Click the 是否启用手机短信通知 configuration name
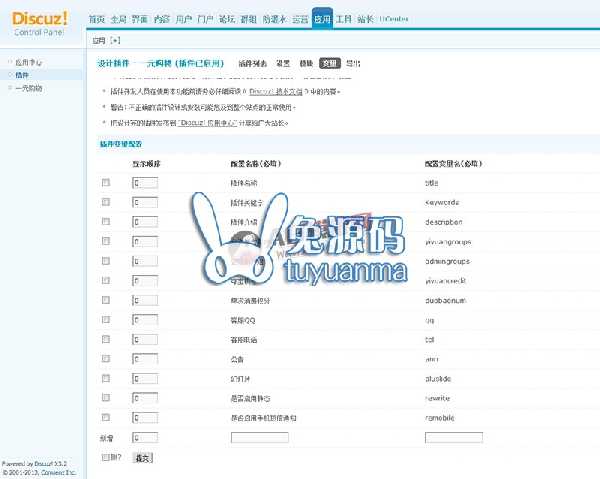The width and height of the screenshot is (600, 479). click(264, 418)
